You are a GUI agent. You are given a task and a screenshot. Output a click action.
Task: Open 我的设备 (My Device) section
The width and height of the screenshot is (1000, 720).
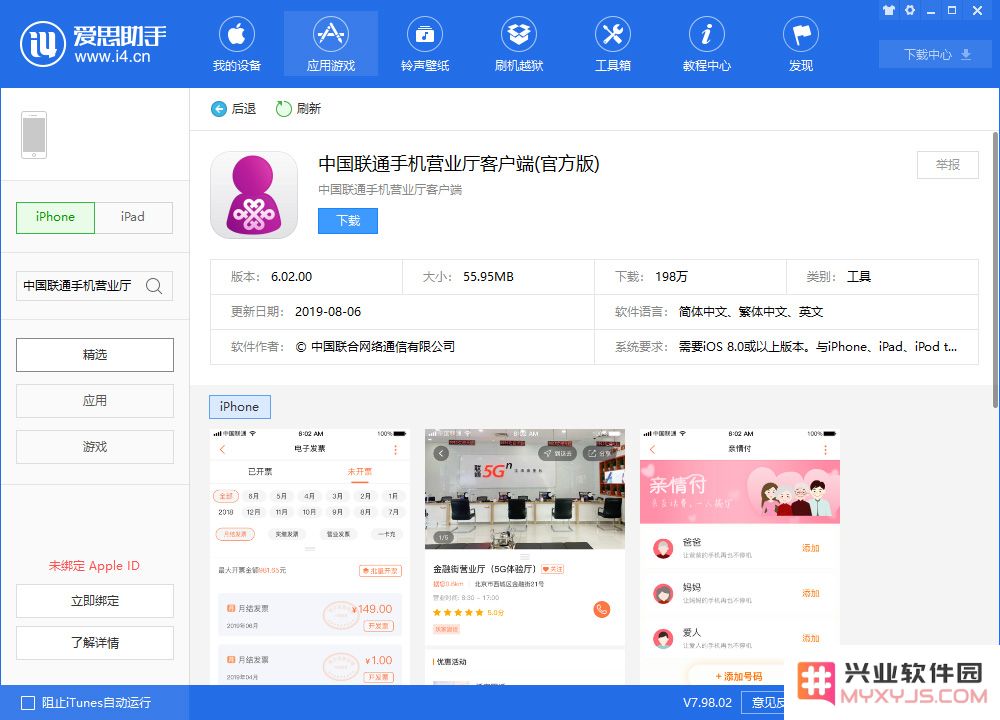[237, 44]
